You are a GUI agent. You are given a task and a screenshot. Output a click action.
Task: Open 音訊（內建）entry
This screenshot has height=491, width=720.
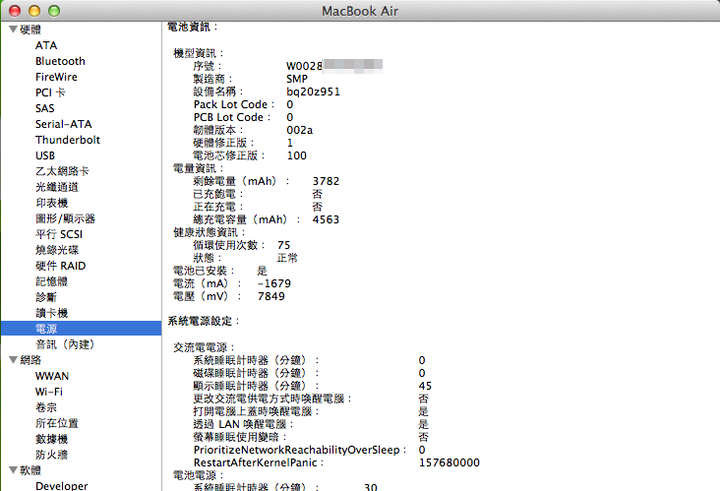tap(65, 344)
